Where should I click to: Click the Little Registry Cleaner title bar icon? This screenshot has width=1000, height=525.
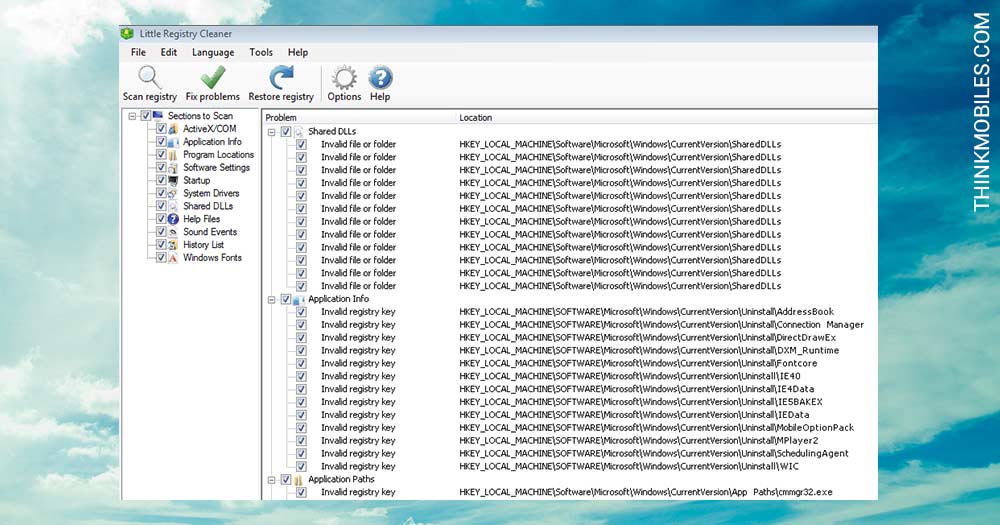click(128, 34)
